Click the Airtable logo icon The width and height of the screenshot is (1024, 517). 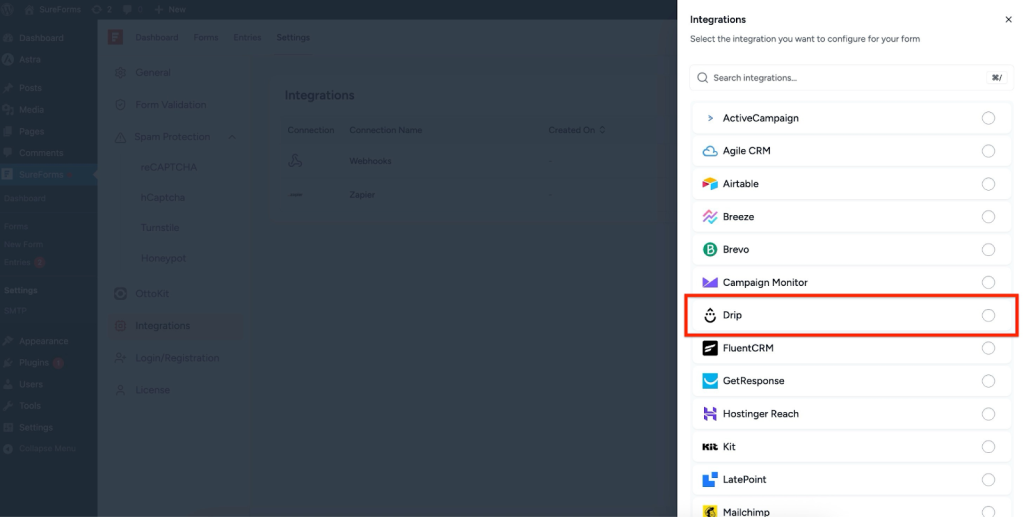[x=710, y=184]
